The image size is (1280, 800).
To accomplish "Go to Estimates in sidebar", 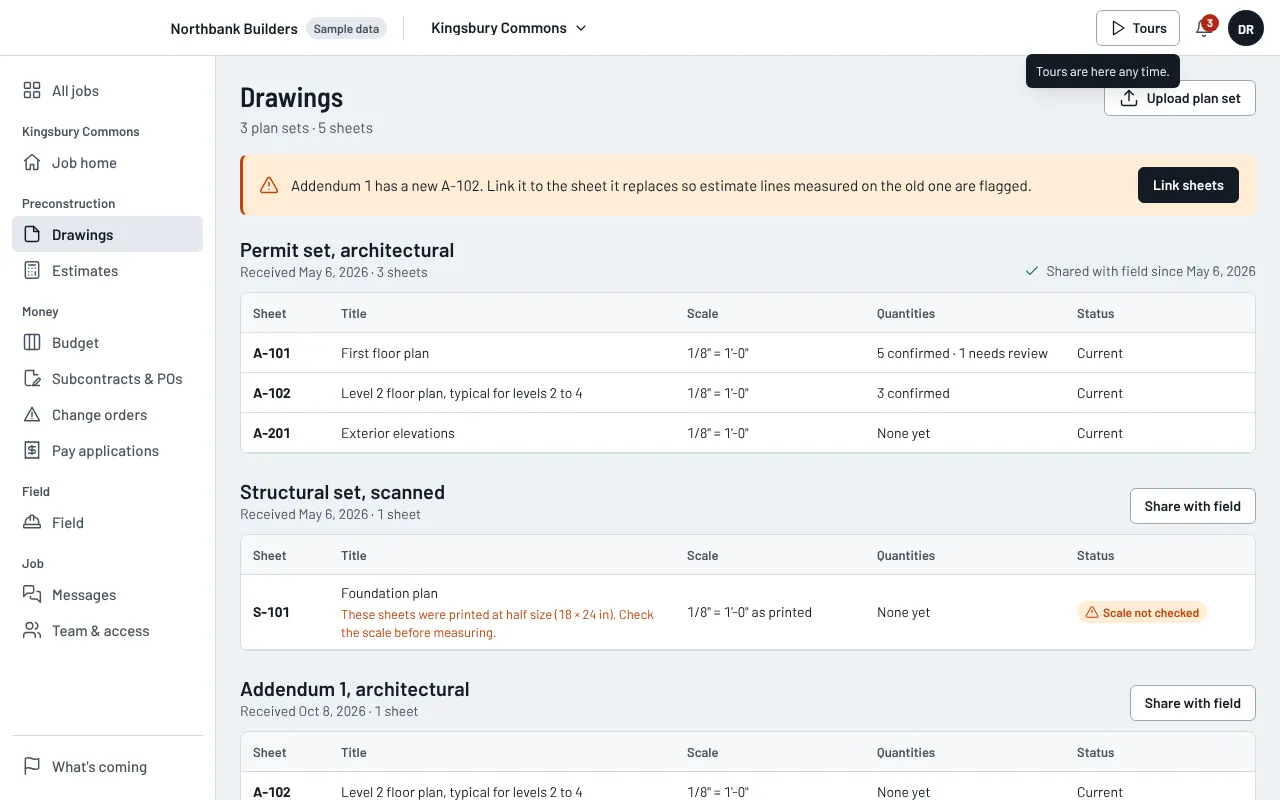I will [107, 271].
